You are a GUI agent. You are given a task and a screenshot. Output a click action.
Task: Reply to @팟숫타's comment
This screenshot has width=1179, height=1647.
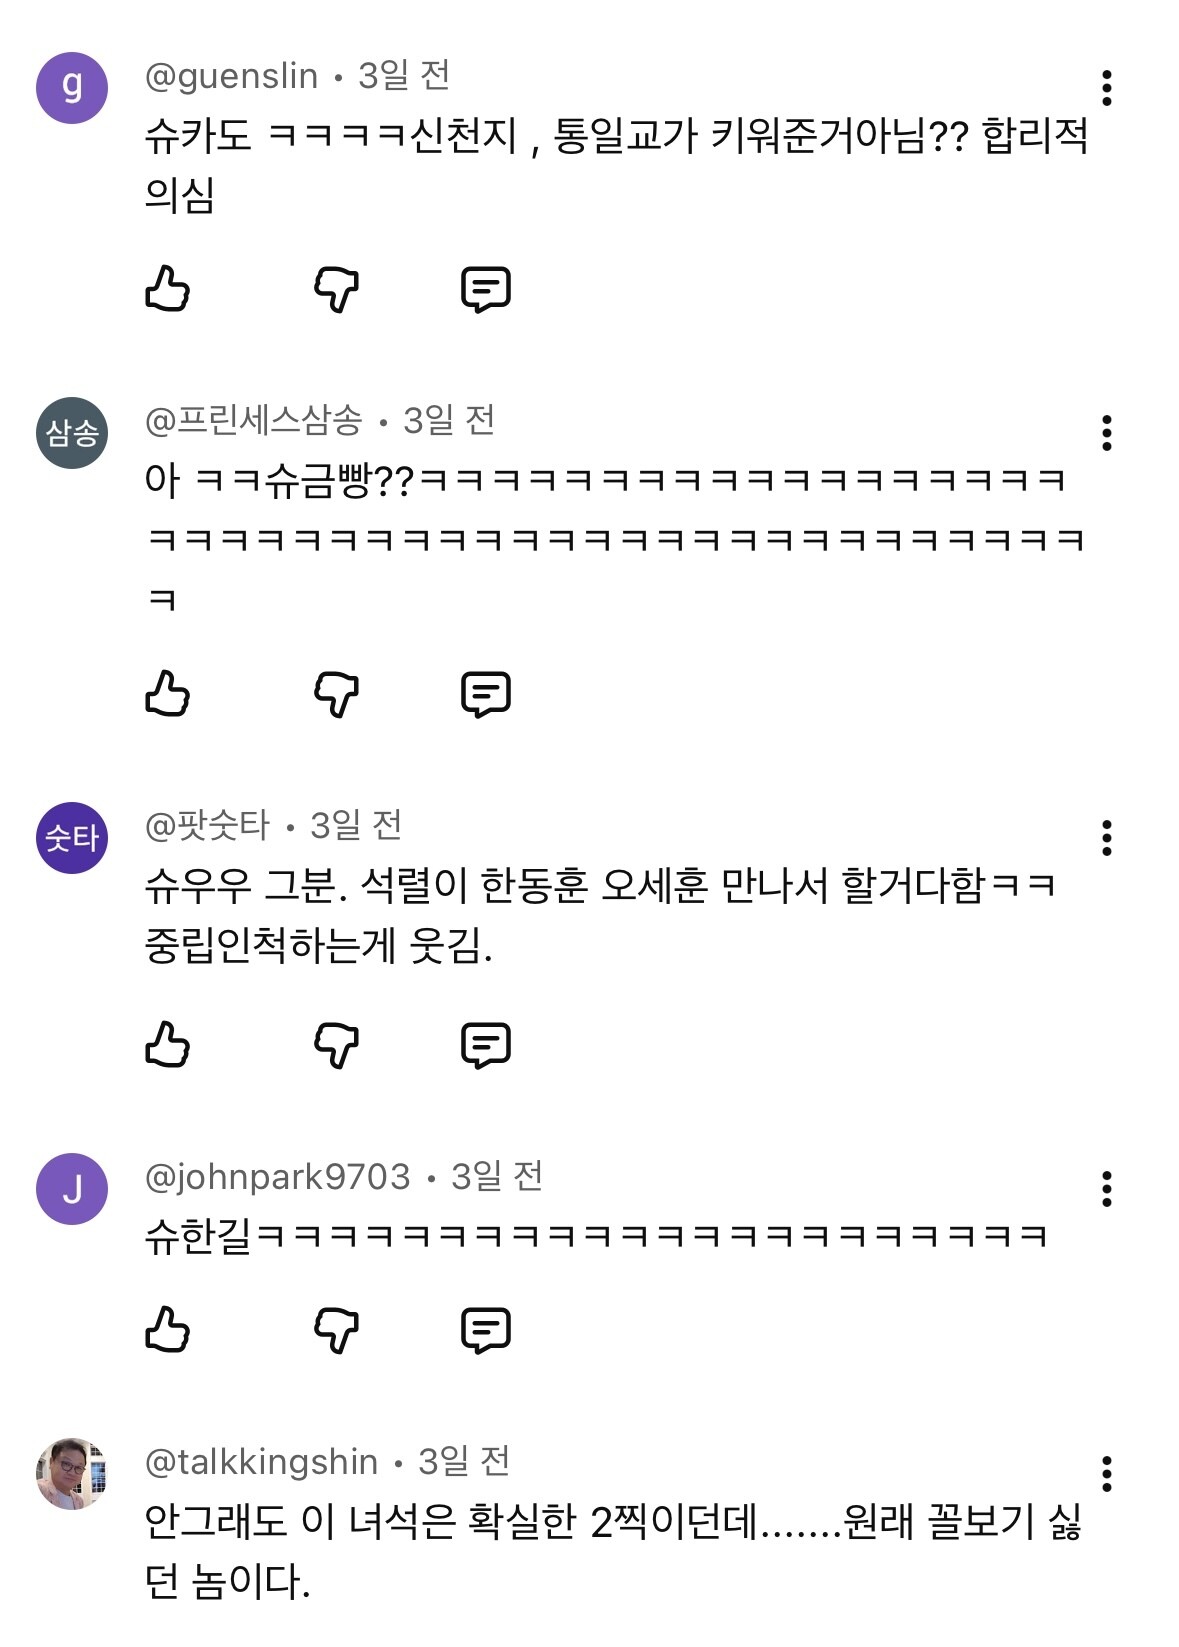[486, 1045]
